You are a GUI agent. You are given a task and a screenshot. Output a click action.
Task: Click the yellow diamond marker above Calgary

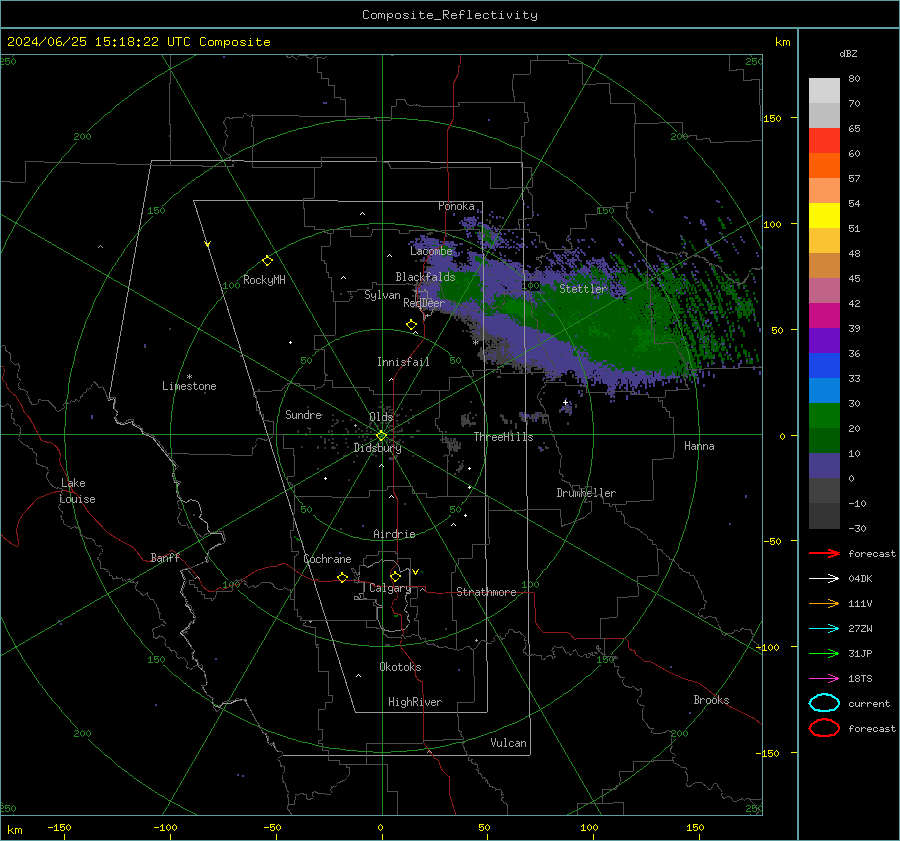click(395, 576)
